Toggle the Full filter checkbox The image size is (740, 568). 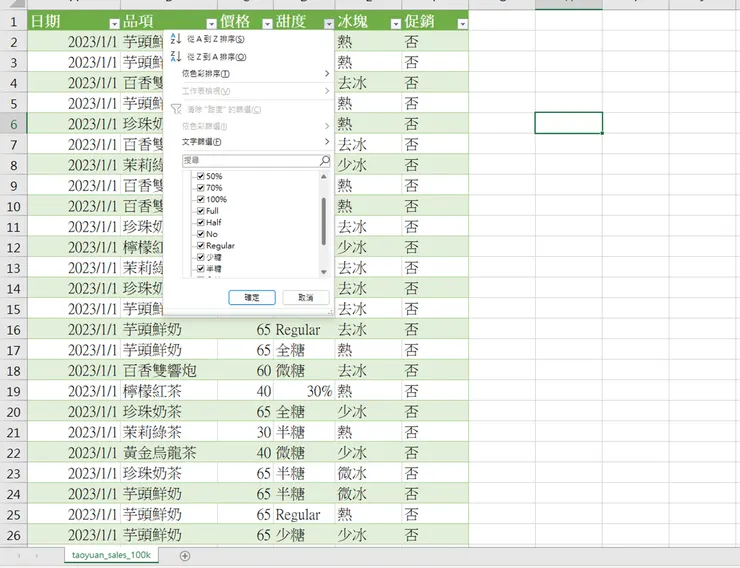click(x=201, y=211)
